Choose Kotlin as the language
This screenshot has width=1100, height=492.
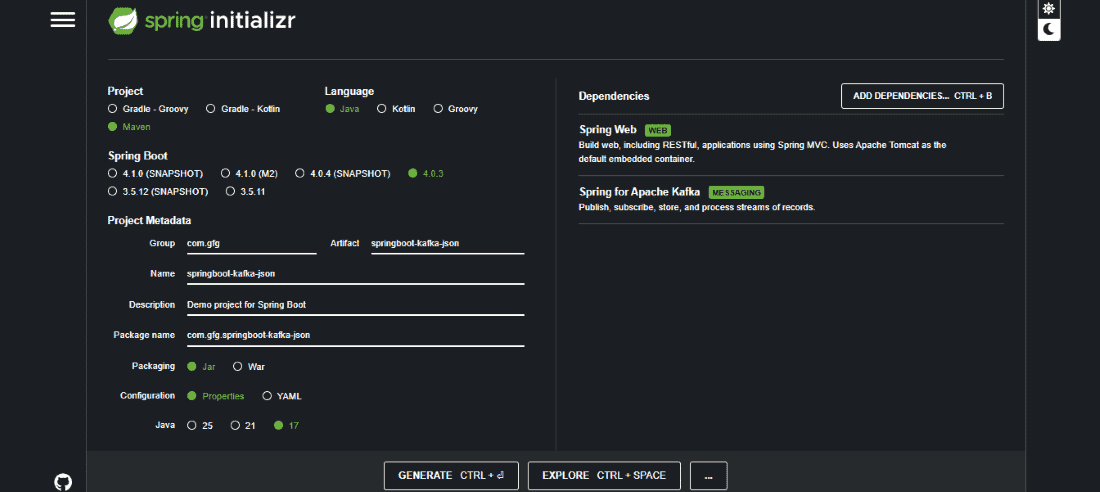click(x=396, y=109)
